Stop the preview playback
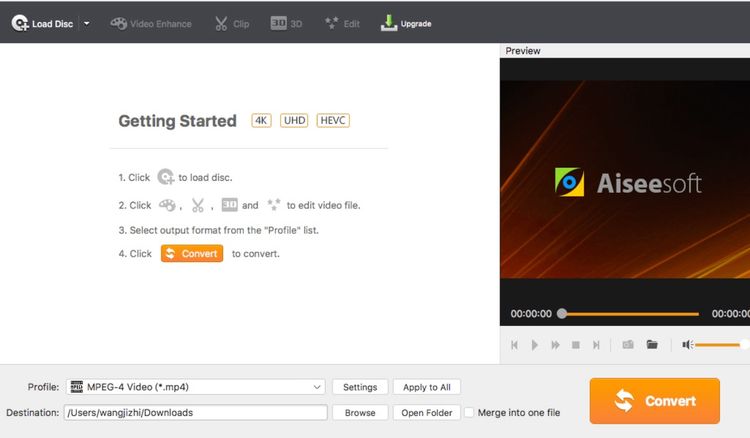Image resolution: width=750 pixels, height=438 pixels. pyautogui.click(x=576, y=345)
